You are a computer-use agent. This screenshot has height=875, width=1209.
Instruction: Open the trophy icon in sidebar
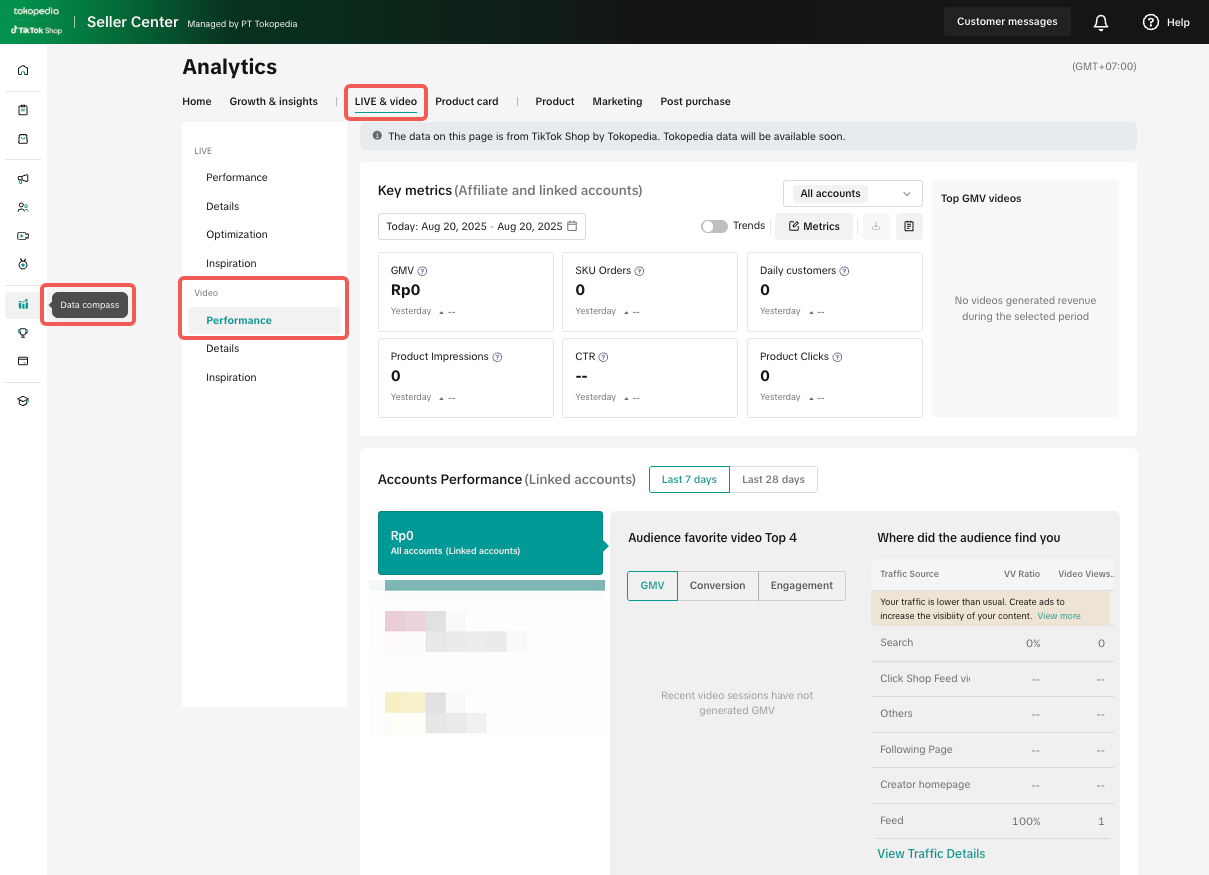pos(23,333)
